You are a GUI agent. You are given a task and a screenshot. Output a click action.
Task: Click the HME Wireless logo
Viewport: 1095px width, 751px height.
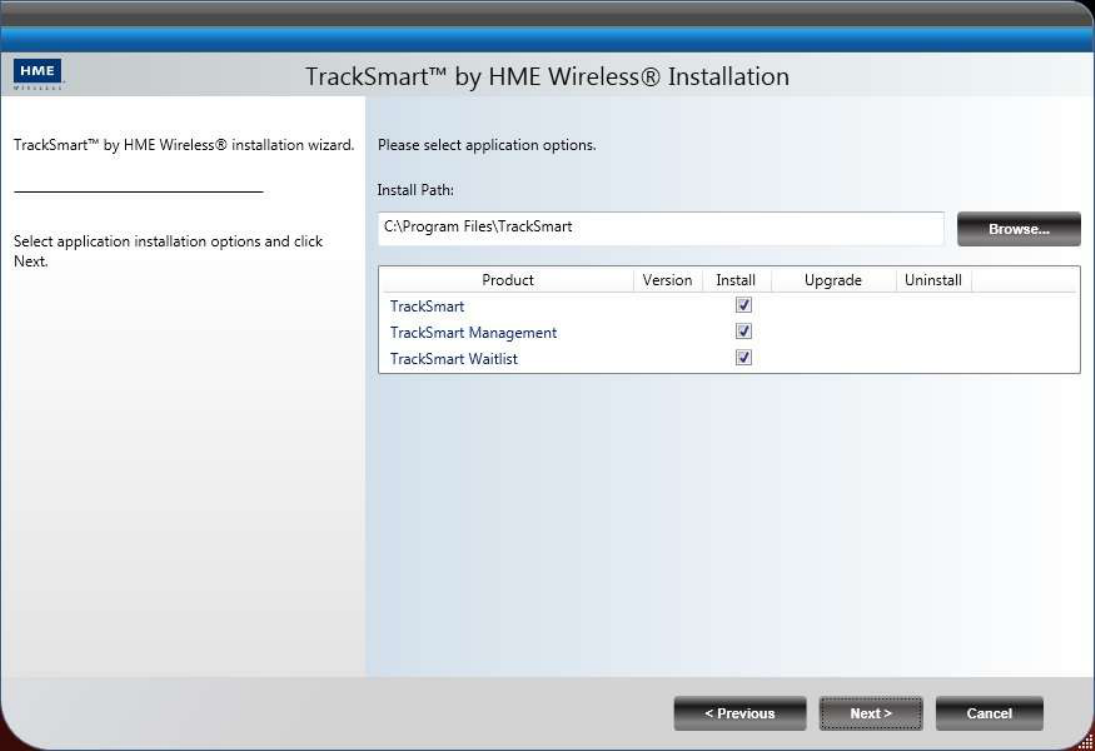point(38,73)
